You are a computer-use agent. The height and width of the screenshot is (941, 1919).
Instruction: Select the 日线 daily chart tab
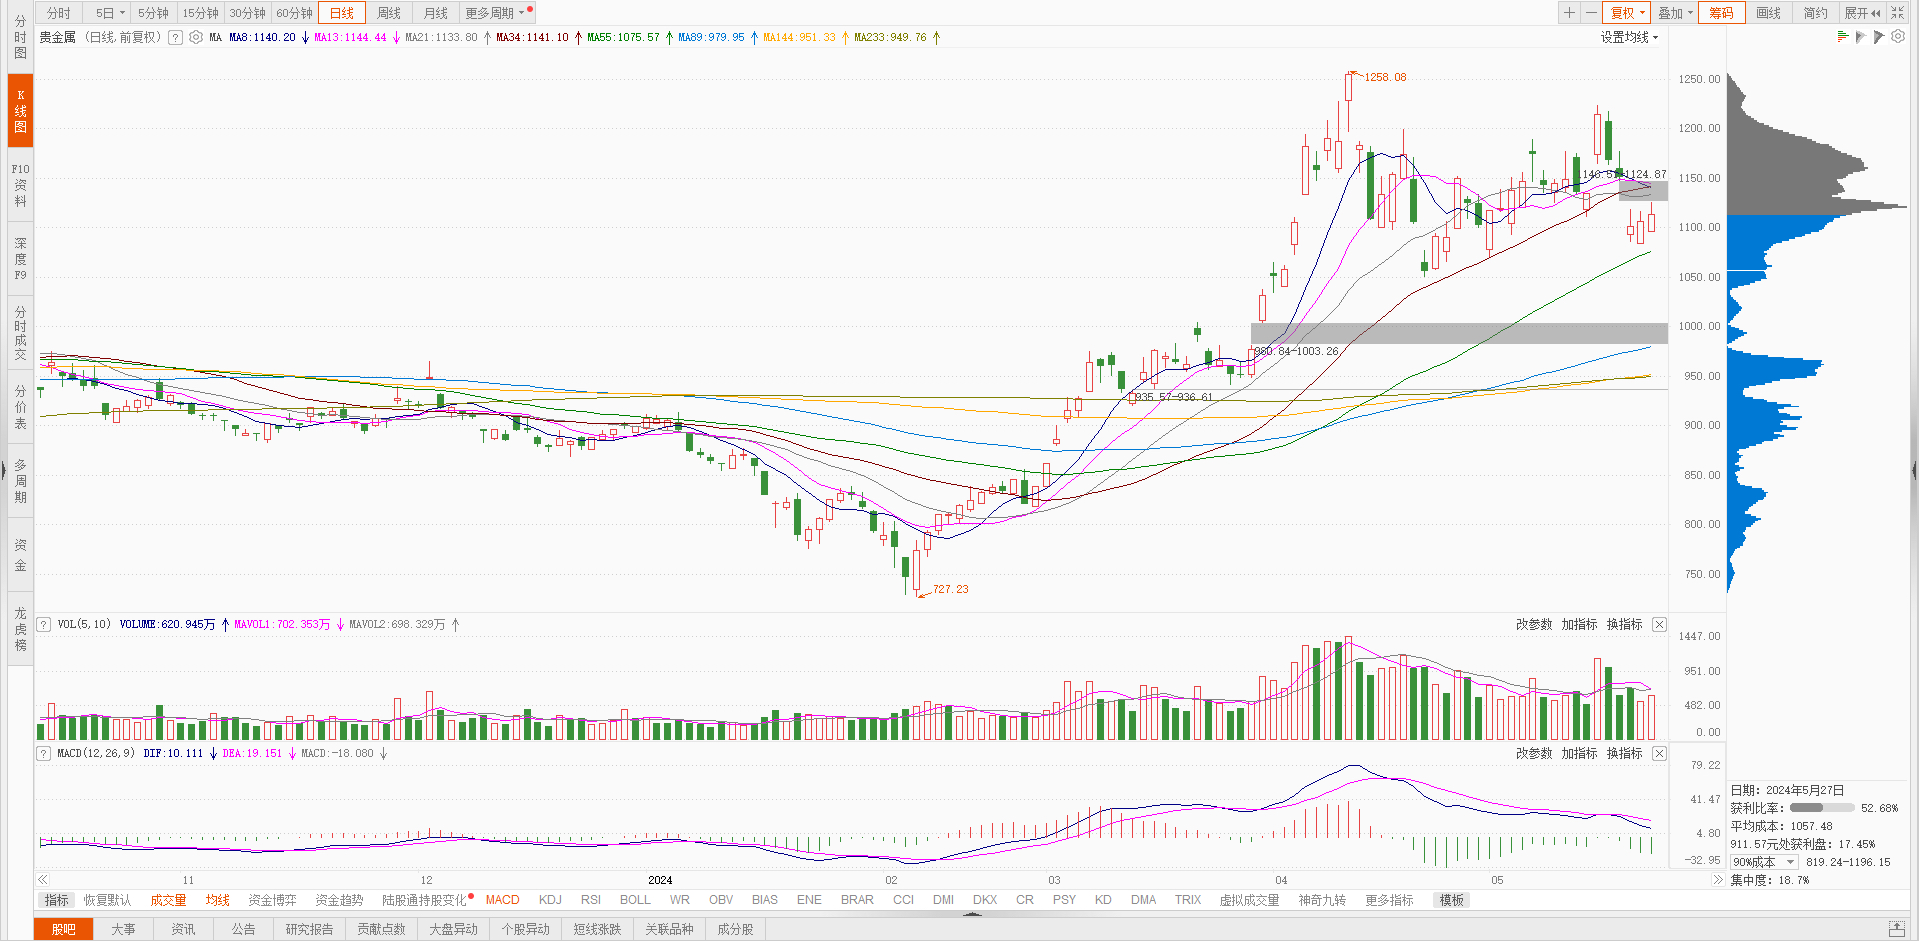click(x=342, y=13)
